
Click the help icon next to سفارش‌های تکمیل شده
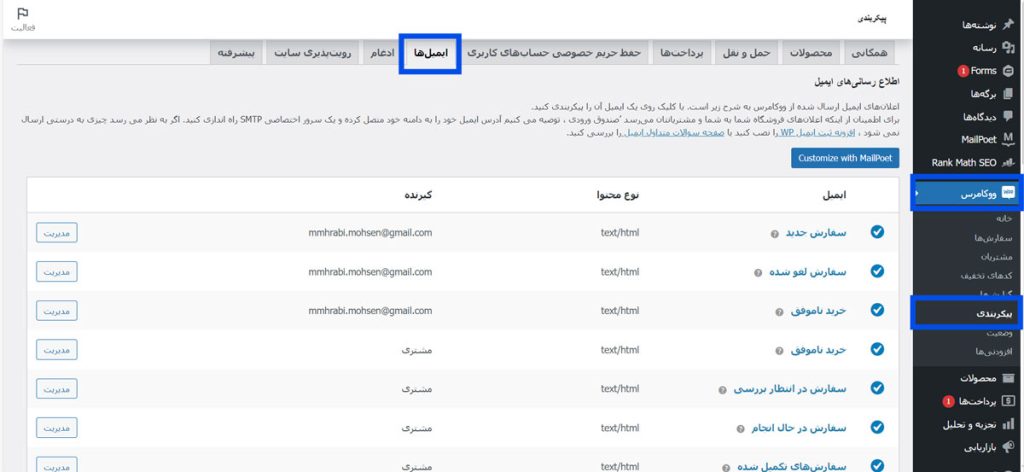pos(726,468)
